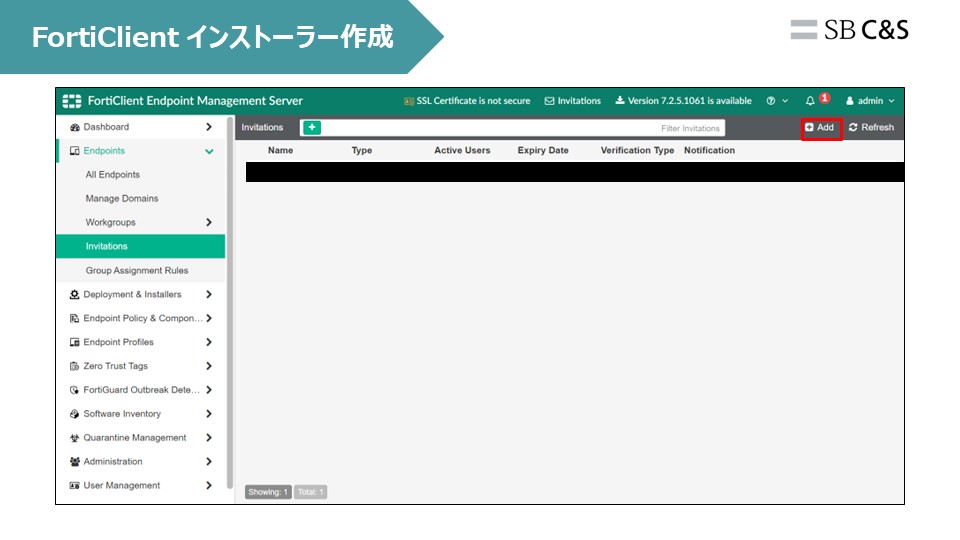Viewport: 960px width, 540px height.
Task: Click the Endpoint Policy & Components icon
Action: (75, 318)
